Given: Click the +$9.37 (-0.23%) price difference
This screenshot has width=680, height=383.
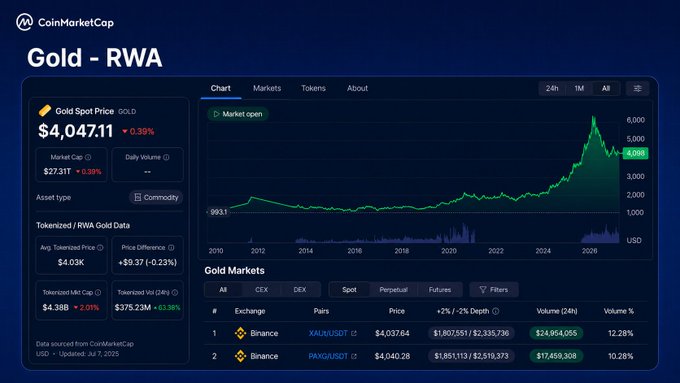Looking at the screenshot, I should click(x=147, y=262).
